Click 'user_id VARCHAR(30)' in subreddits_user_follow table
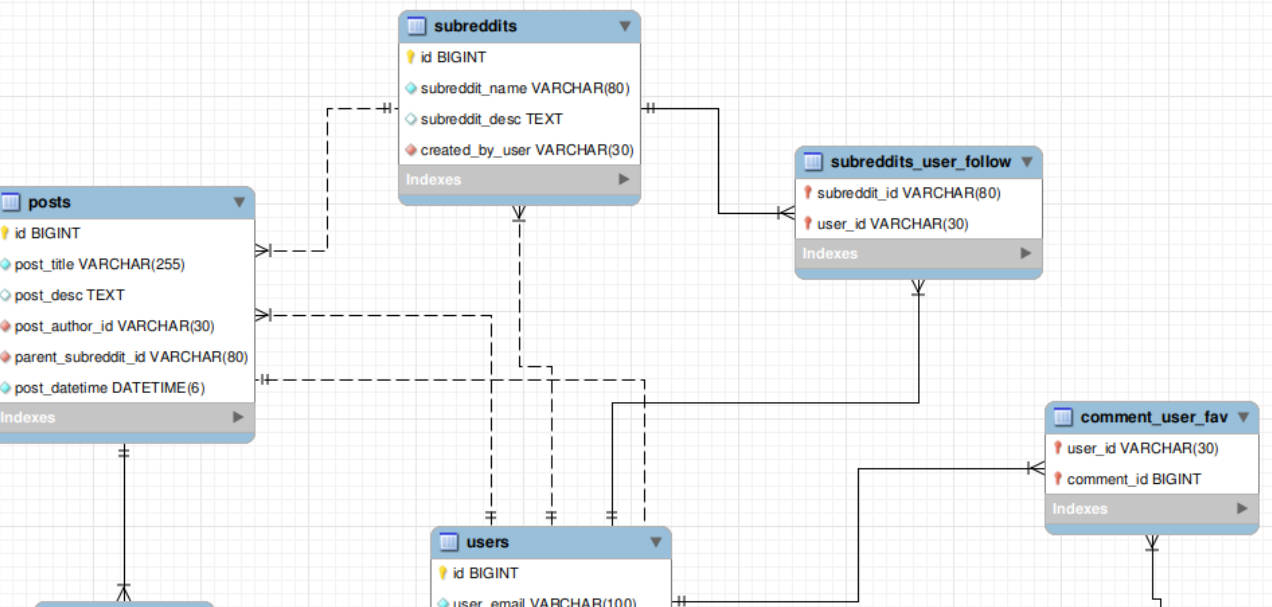The width and height of the screenshot is (1272, 607). tap(893, 224)
